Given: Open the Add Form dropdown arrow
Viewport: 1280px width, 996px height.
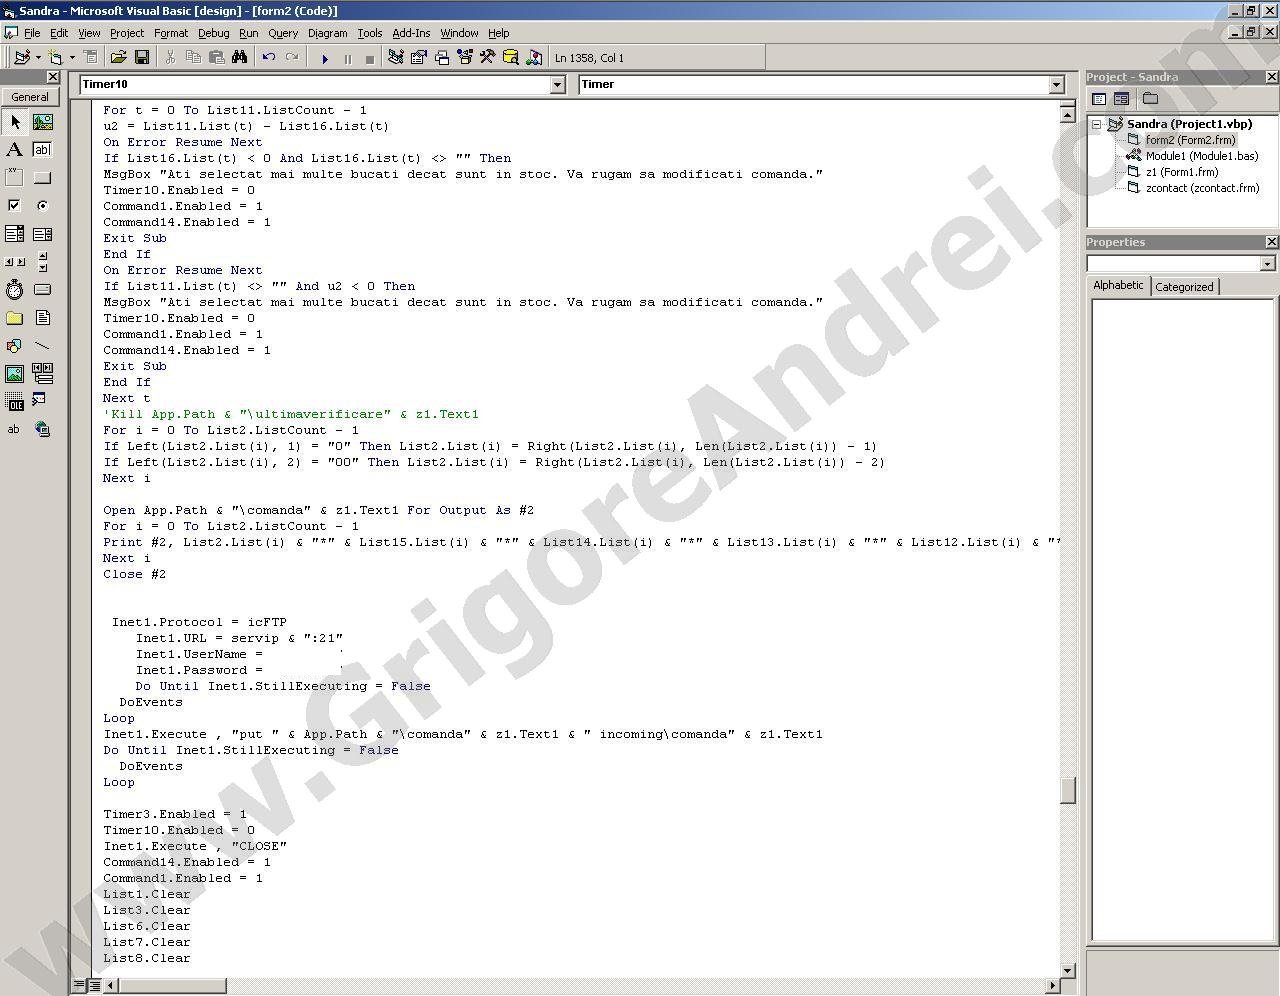Looking at the screenshot, I should 72,58.
